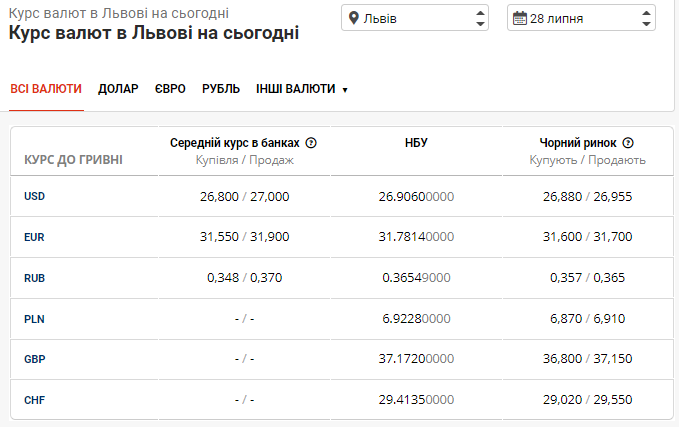Open the RUB currency link
679x427 pixels.
point(34,278)
